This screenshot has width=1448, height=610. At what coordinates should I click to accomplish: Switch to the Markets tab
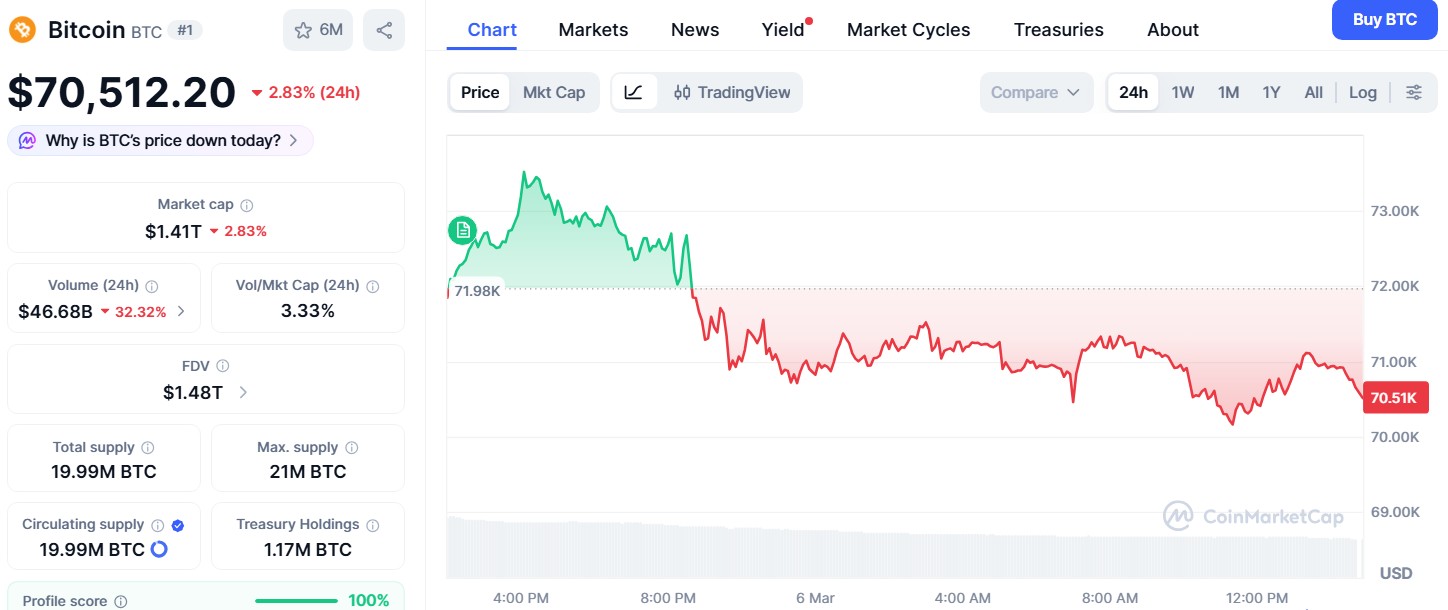tap(593, 29)
